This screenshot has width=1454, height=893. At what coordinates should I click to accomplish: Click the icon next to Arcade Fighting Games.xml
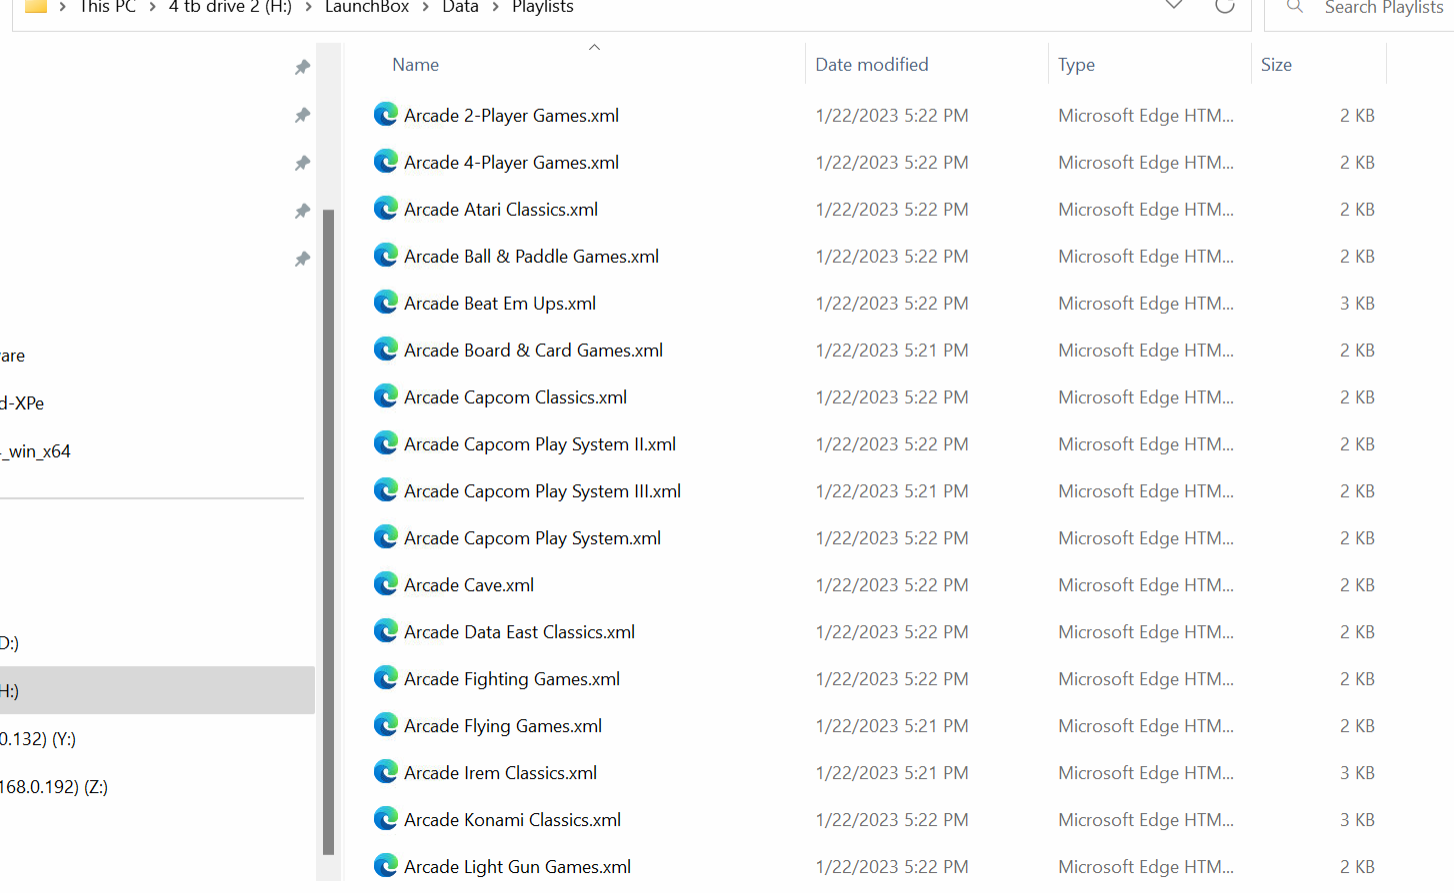386,678
